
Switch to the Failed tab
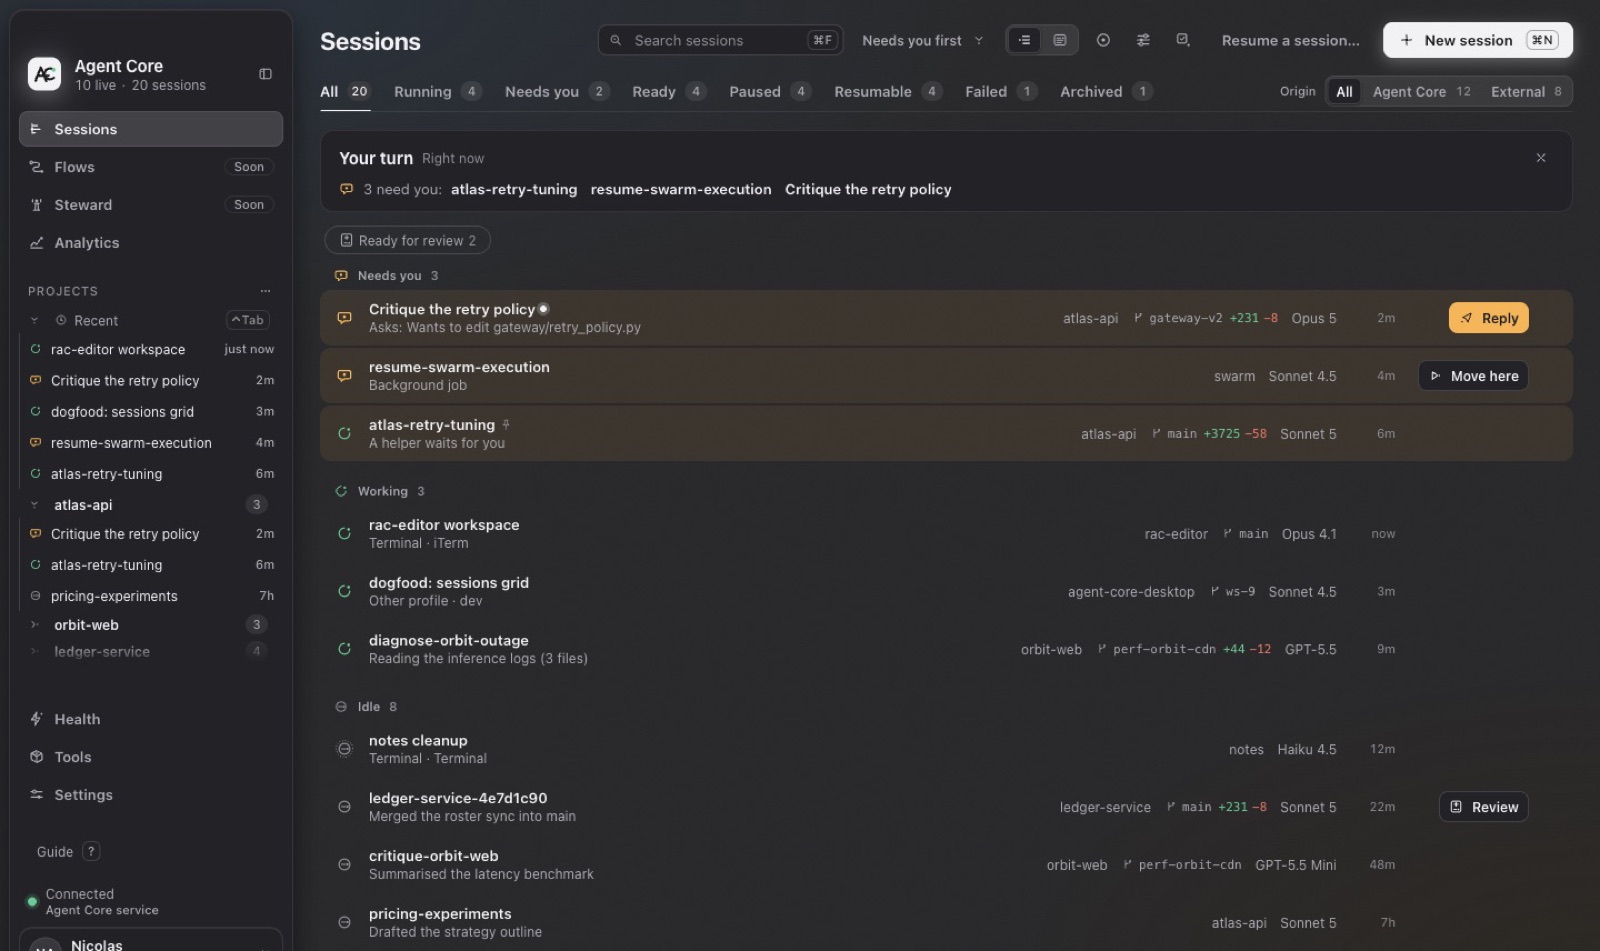[x=1000, y=92]
